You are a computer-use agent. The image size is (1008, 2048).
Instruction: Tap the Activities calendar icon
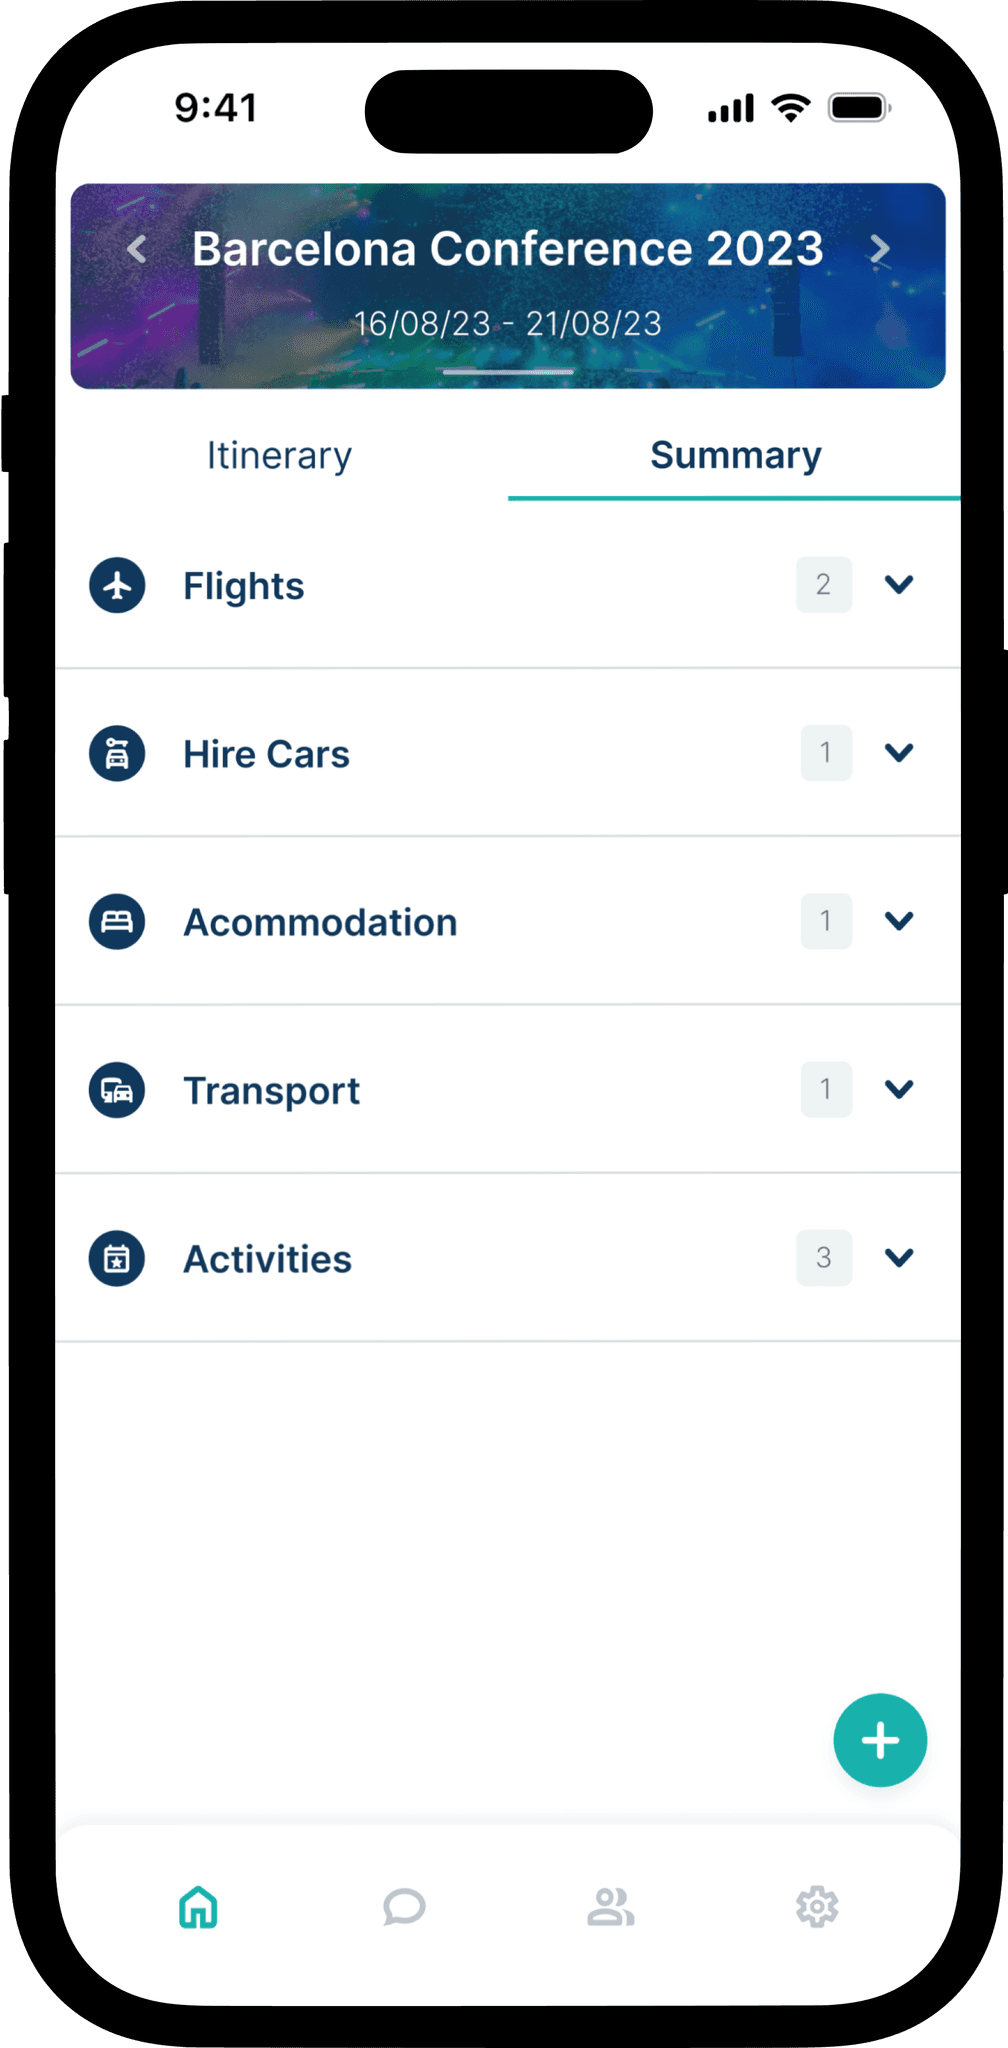click(117, 1258)
